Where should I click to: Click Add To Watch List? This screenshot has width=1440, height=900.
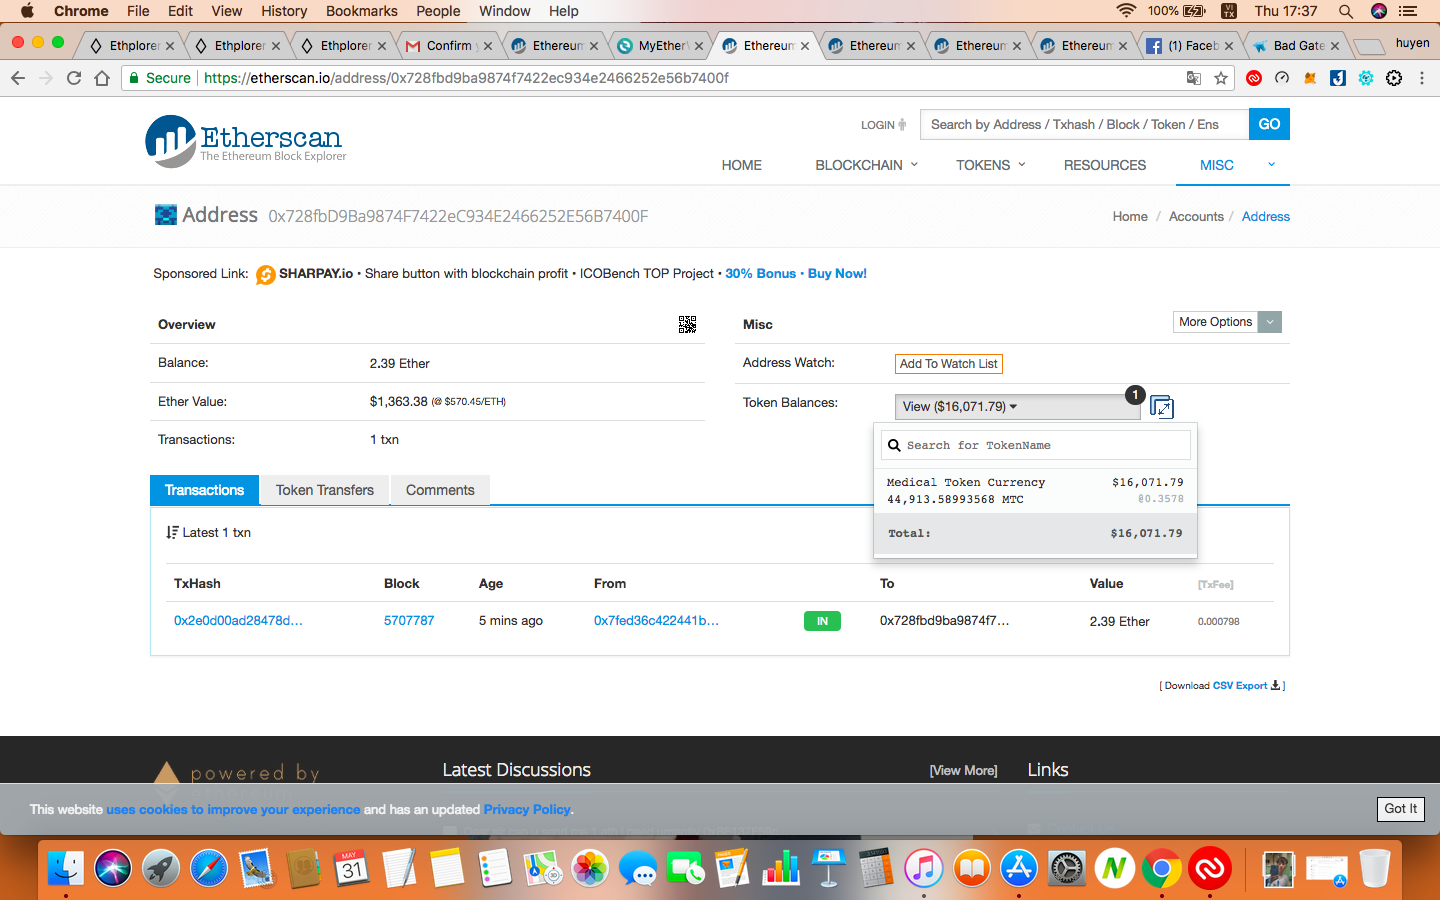click(x=949, y=364)
